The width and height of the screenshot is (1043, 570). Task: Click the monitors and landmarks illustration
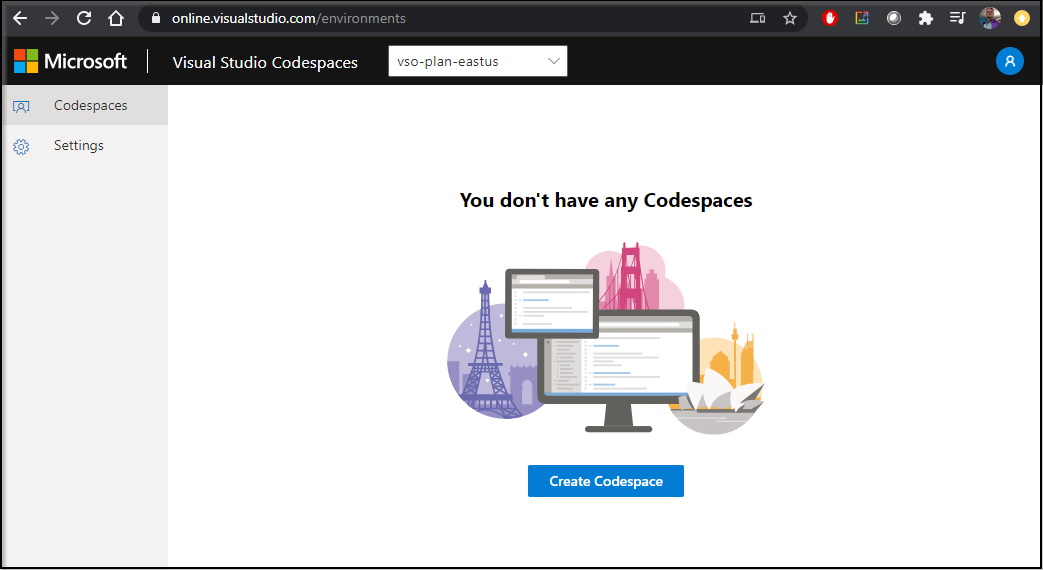(x=605, y=338)
